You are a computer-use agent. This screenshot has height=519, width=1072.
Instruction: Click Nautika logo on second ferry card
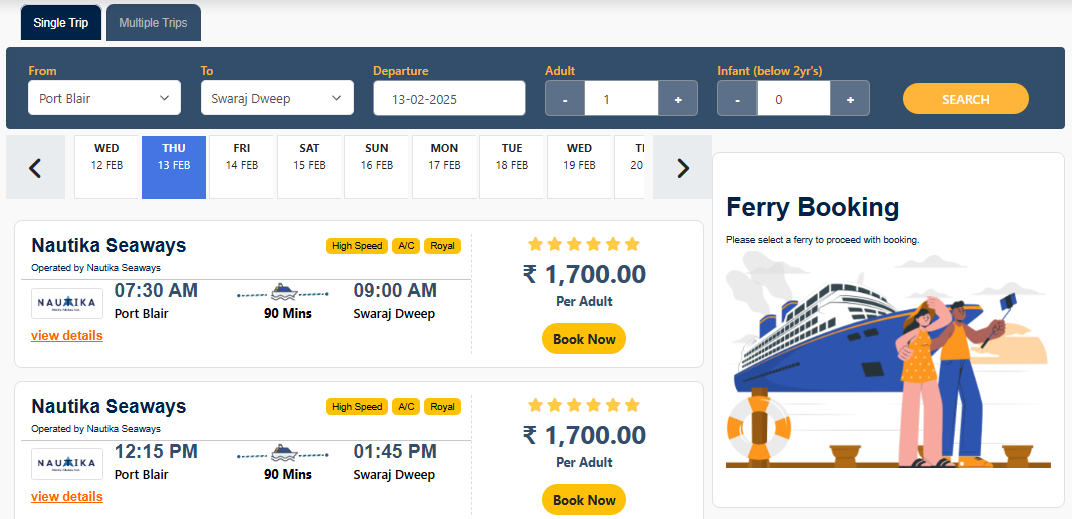tap(66, 463)
